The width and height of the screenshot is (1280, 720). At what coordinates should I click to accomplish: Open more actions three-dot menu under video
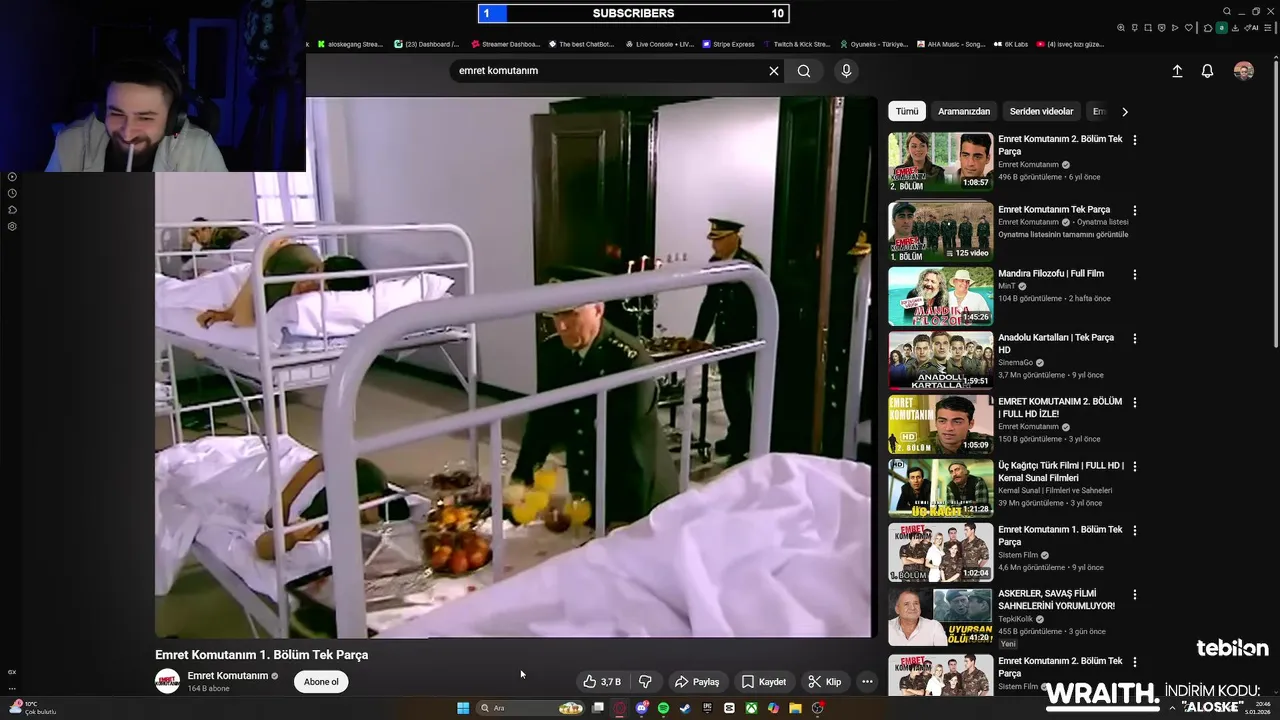867,682
